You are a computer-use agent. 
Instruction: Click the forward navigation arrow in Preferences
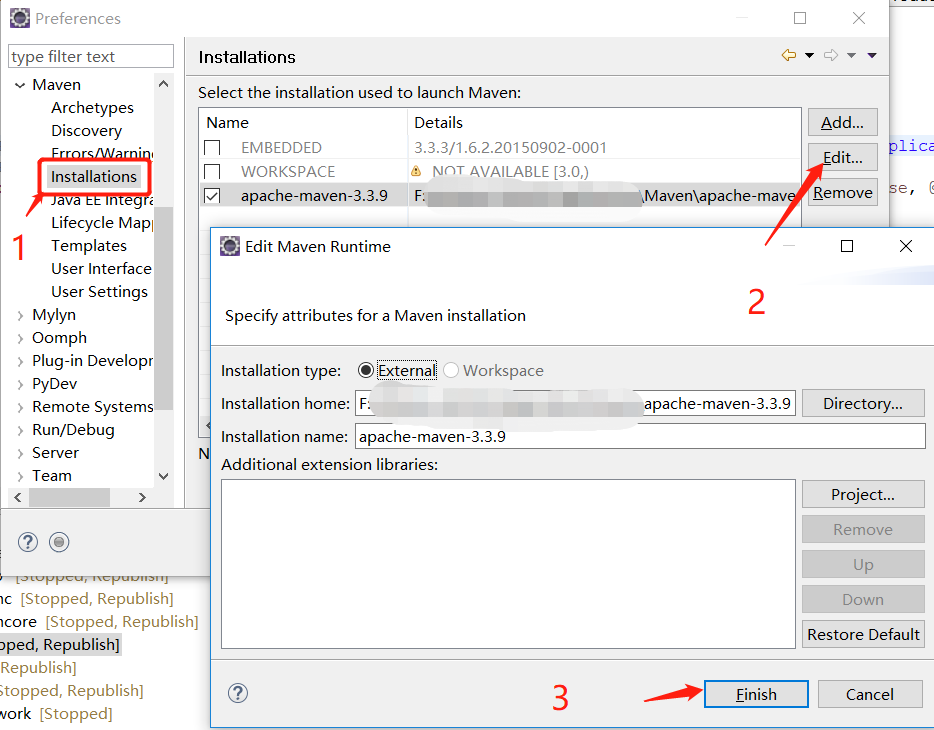(831, 55)
